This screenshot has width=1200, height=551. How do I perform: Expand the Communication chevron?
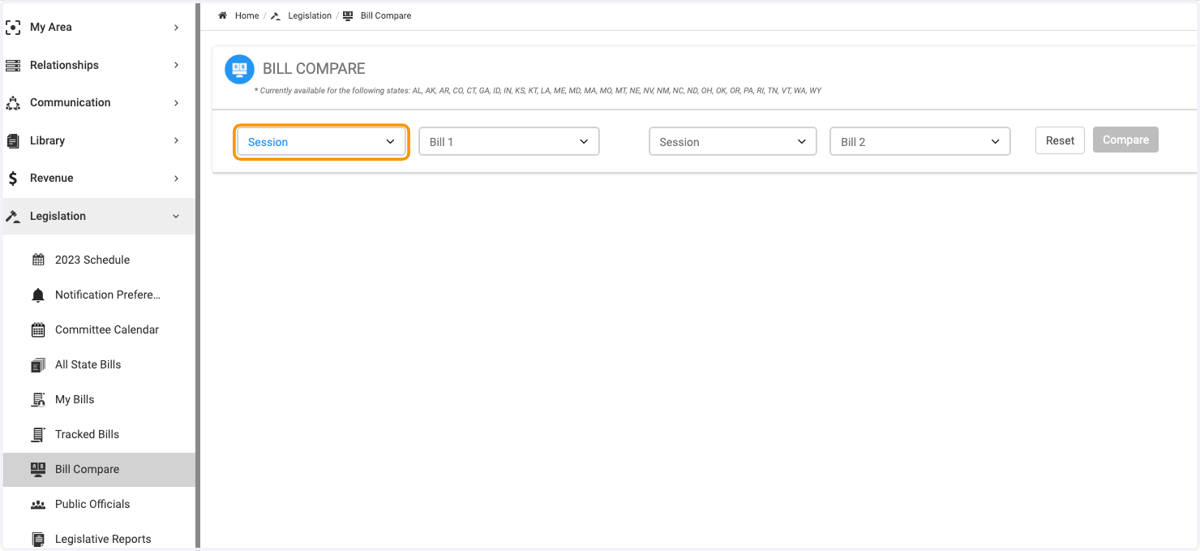click(176, 103)
